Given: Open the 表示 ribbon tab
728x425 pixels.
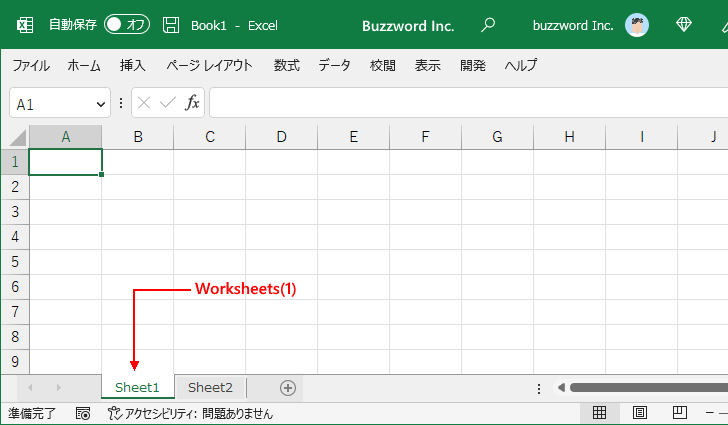Looking at the screenshot, I should coord(428,65).
